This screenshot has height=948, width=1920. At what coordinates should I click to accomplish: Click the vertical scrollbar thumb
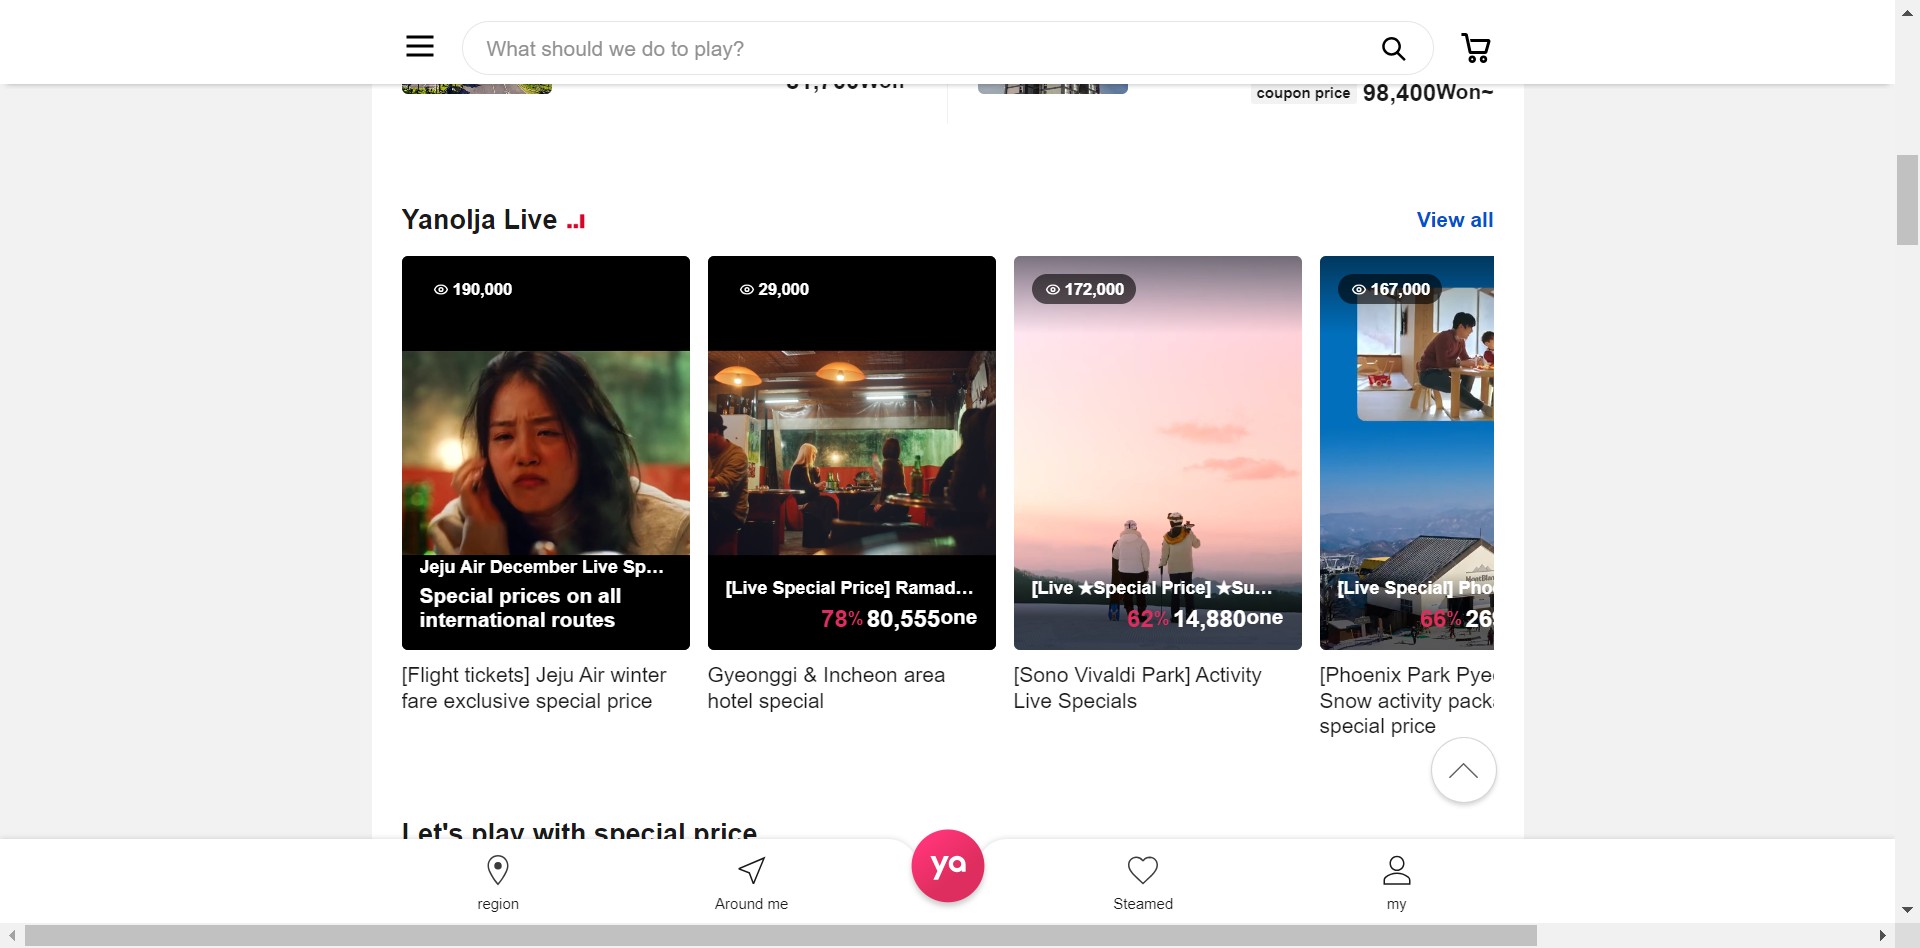click(x=1907, y=200)
